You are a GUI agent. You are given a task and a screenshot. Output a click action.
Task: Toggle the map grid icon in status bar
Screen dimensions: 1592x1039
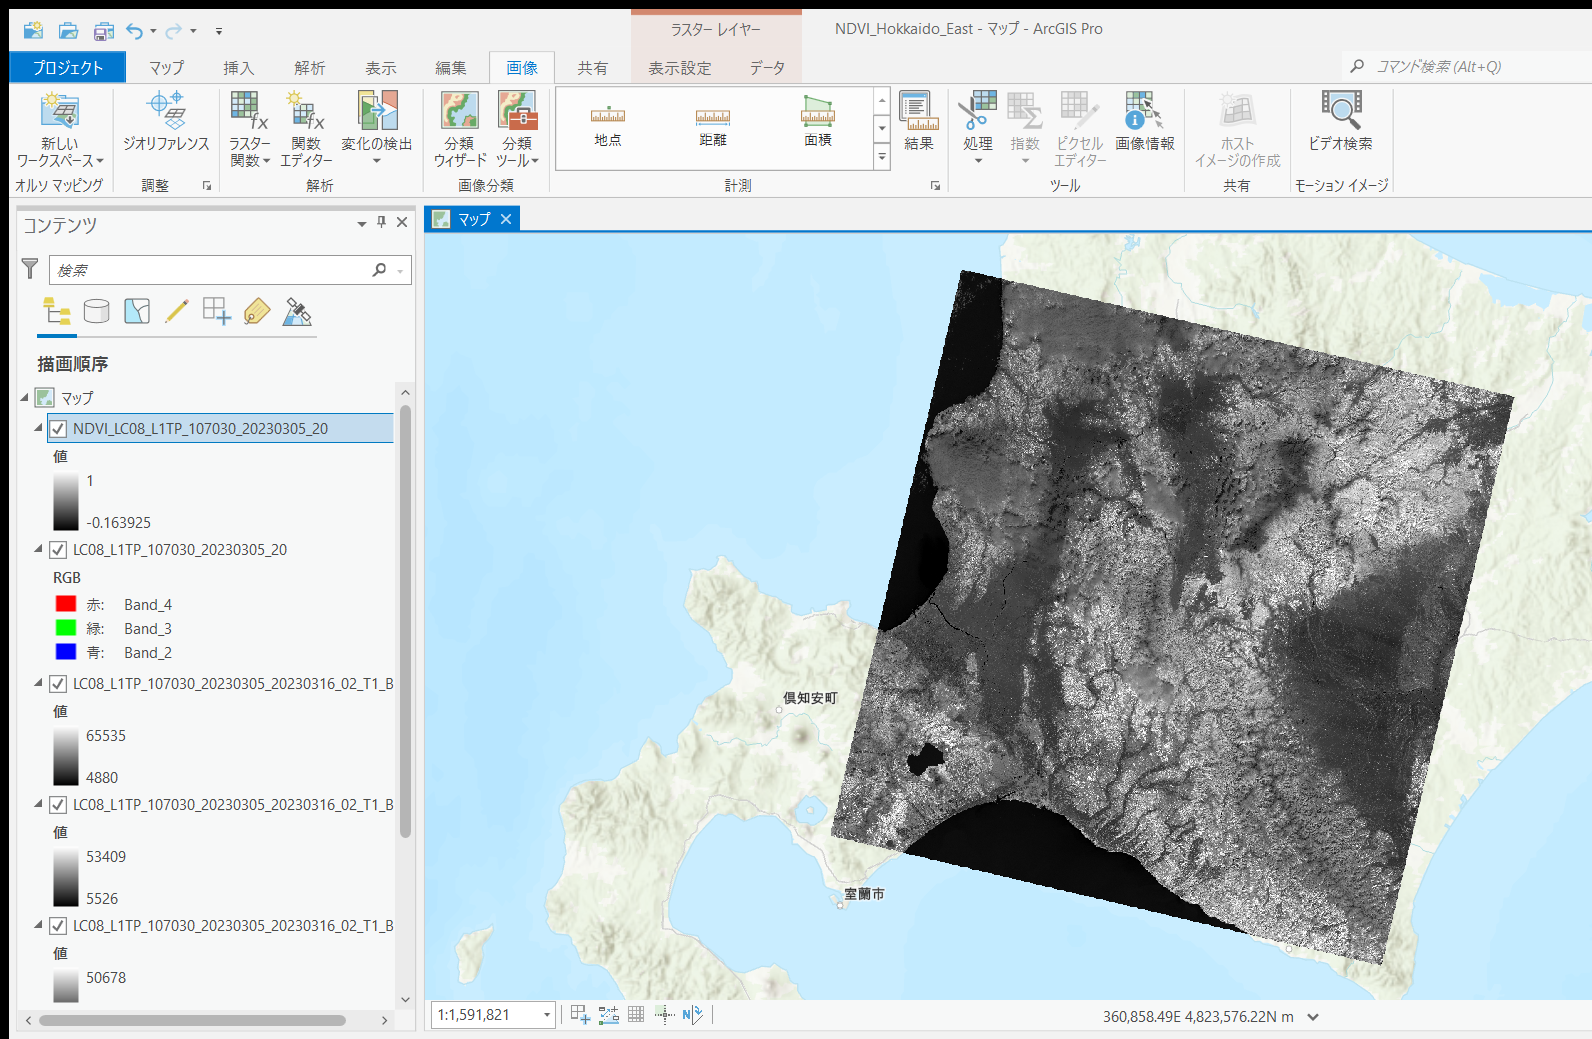(636, 1015)
